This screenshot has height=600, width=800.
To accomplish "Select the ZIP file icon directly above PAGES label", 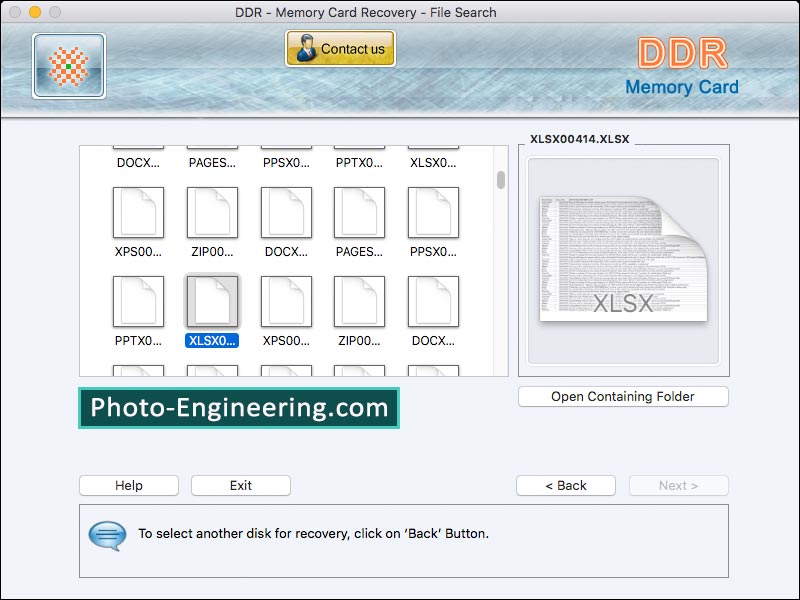I will (212, 213).
